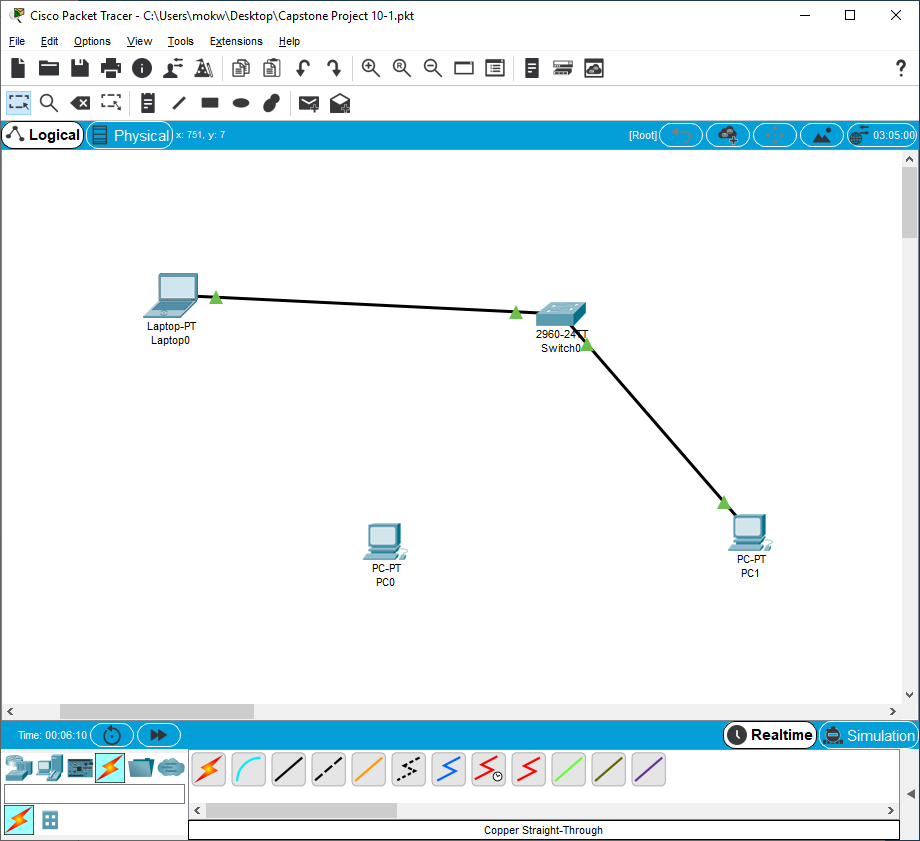Viewport: 920px width, 841px height.
Task: Save the project with floppy icon
Action: (x=80, y=68)
